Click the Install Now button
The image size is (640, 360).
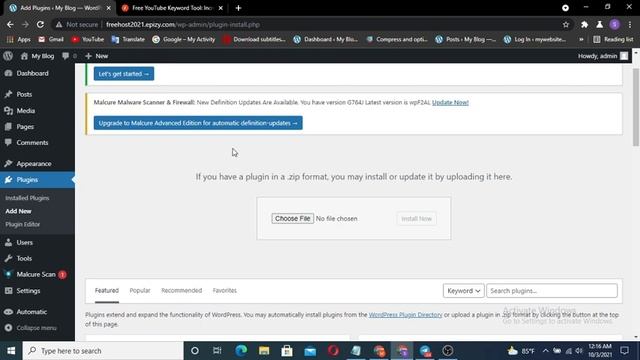point(416,218)
